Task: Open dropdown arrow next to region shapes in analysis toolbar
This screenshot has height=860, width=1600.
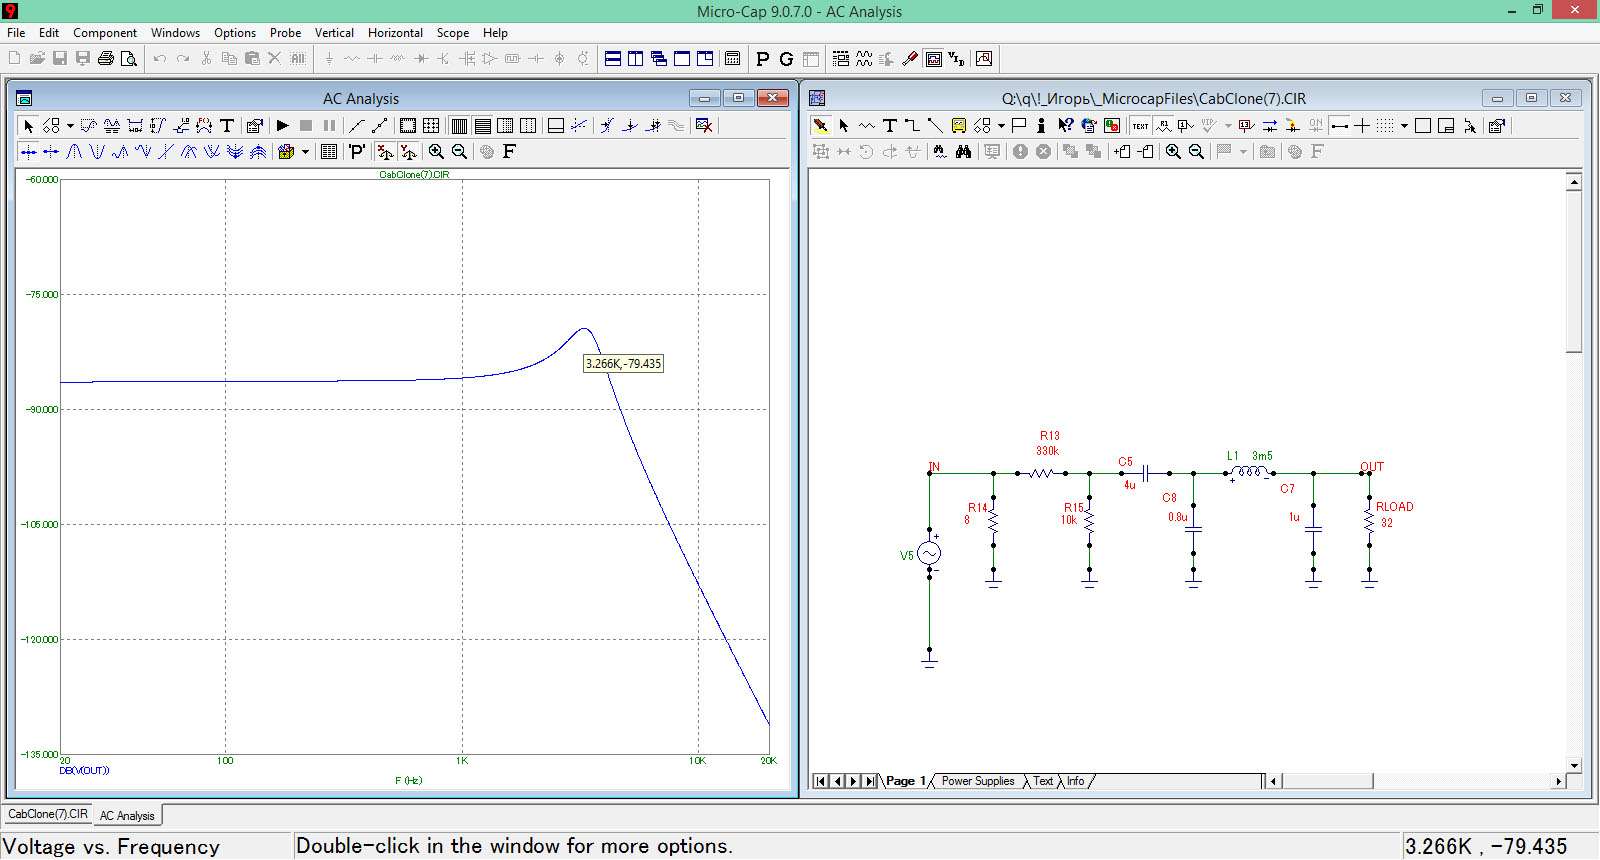Action: [69, 126]
